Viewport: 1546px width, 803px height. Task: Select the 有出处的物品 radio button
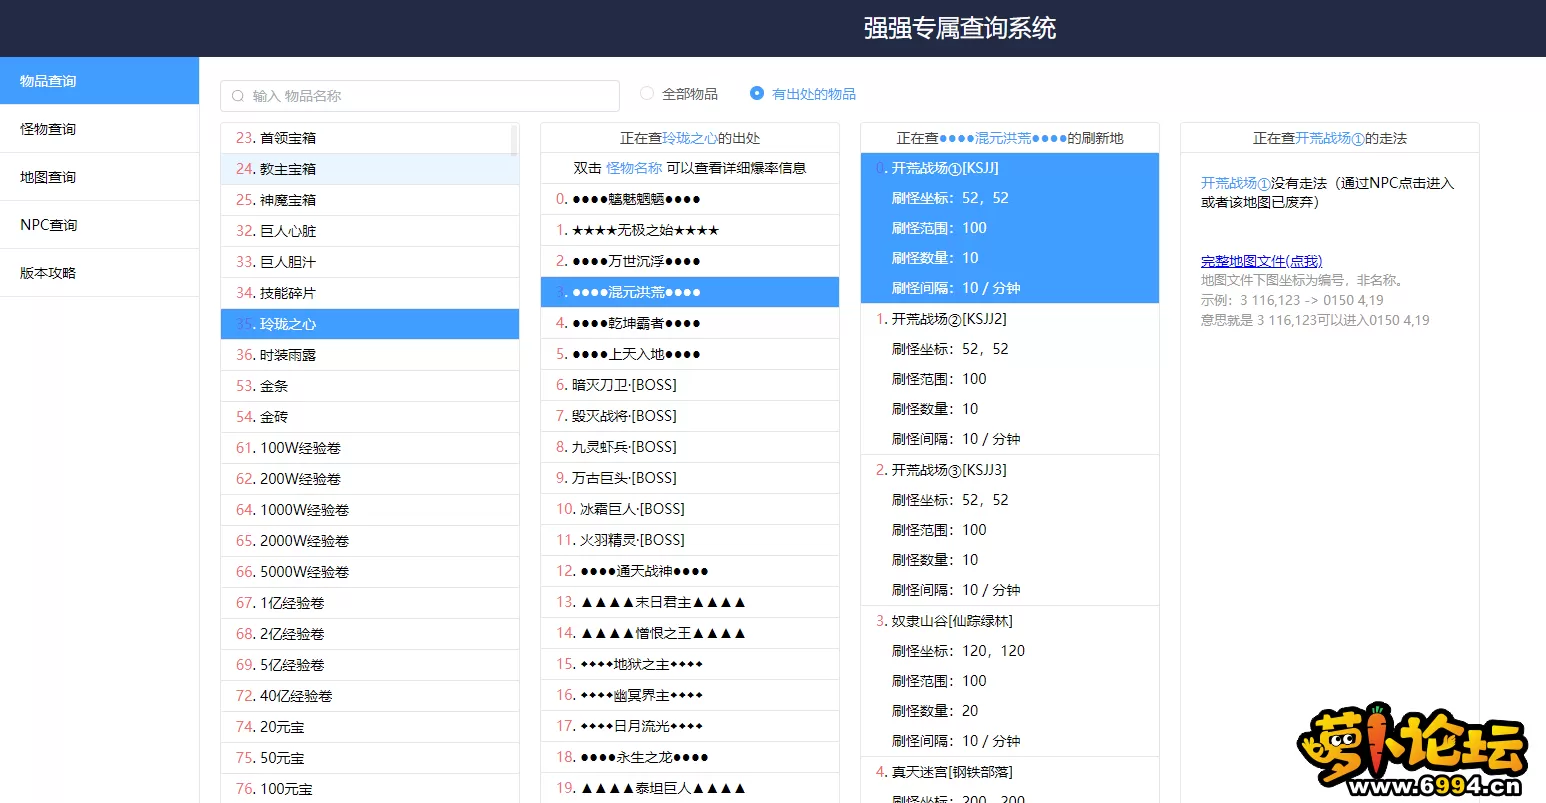pyautogui.click(x=757, y=93)
